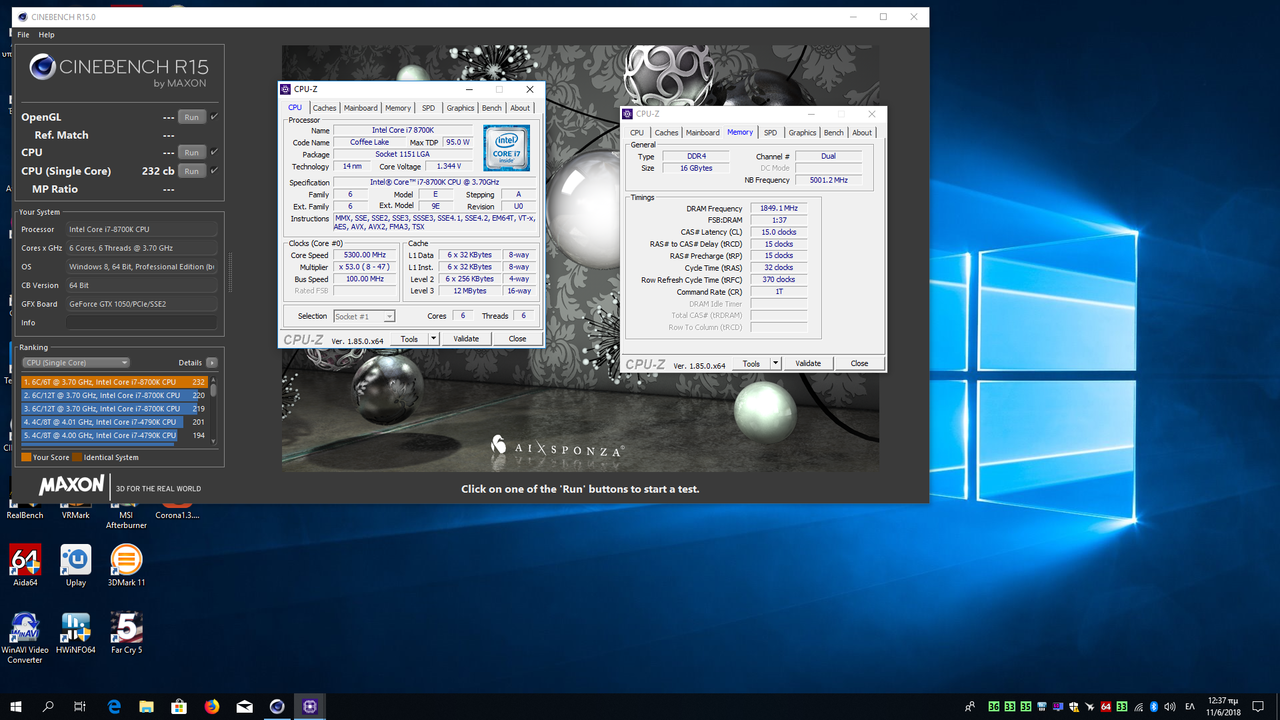
Task: Click the Info input field
Action: tap(141, 323)
